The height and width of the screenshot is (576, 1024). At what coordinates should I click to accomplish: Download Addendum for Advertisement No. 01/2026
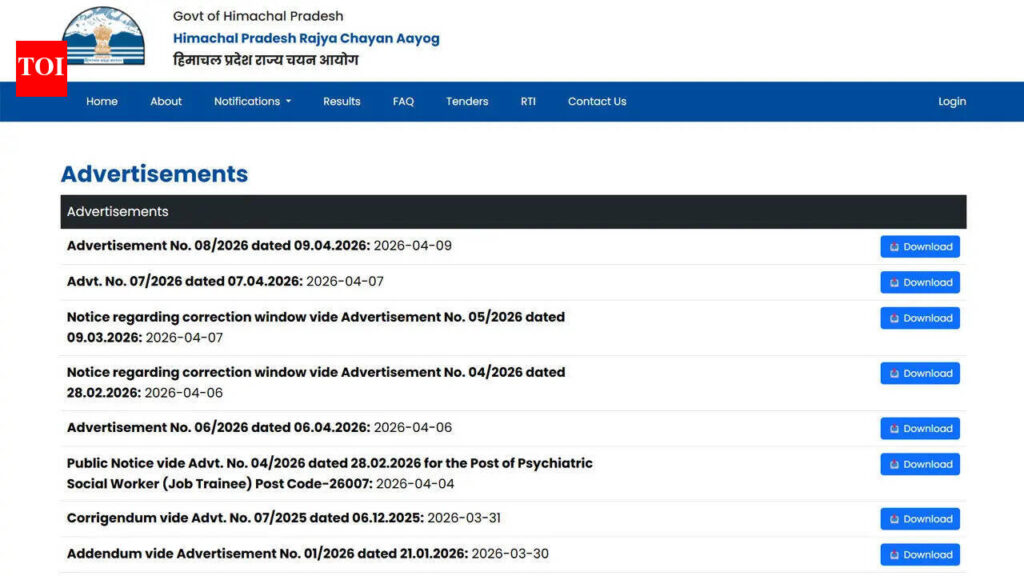click(919, 555)
